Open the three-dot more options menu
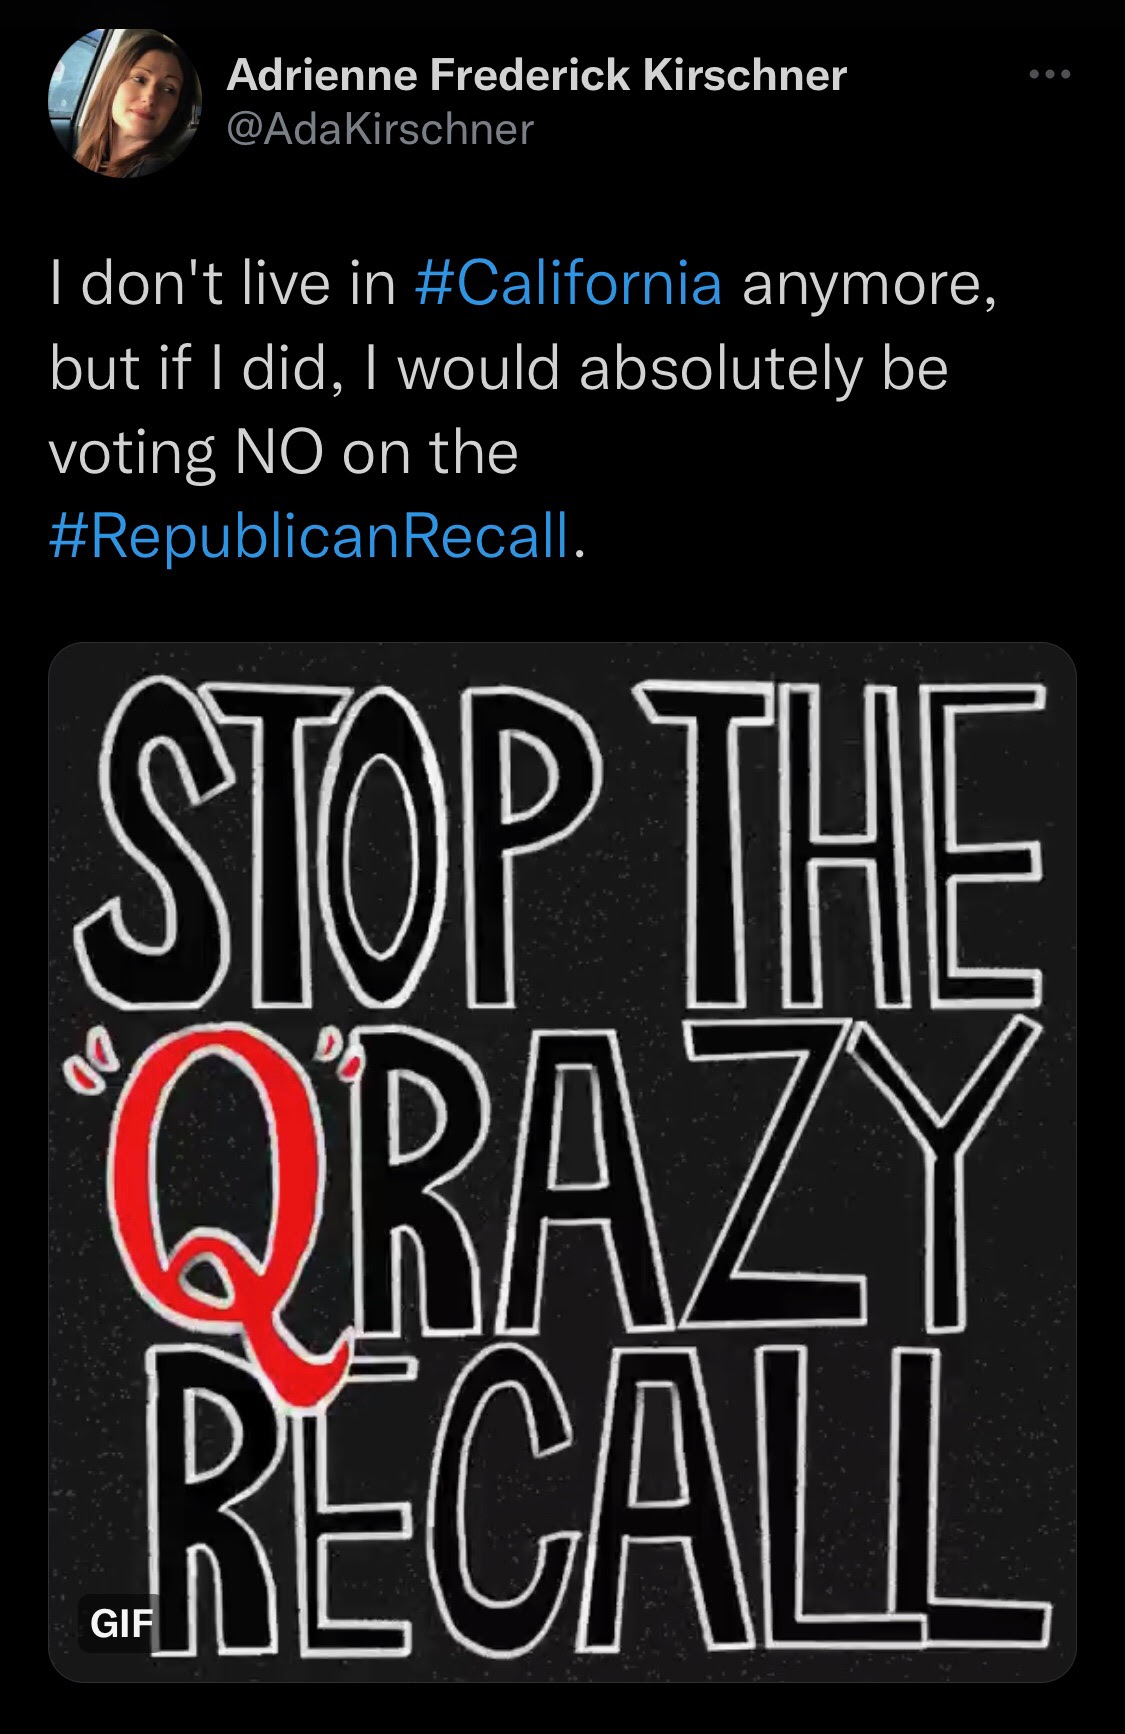This screenshot has width=1125, height=1734. point(1052,75)
